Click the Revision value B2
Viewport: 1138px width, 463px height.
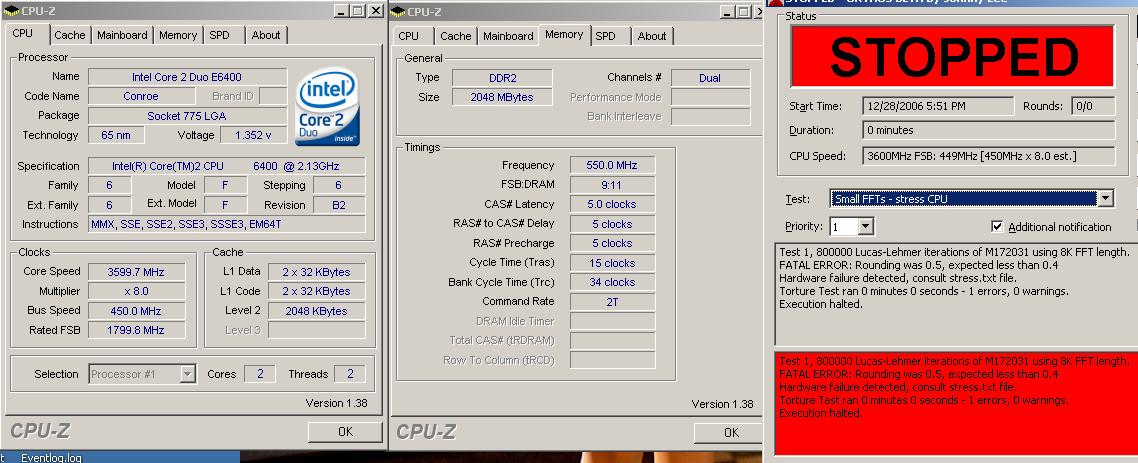pyautogui.click(x=339, y=205)
